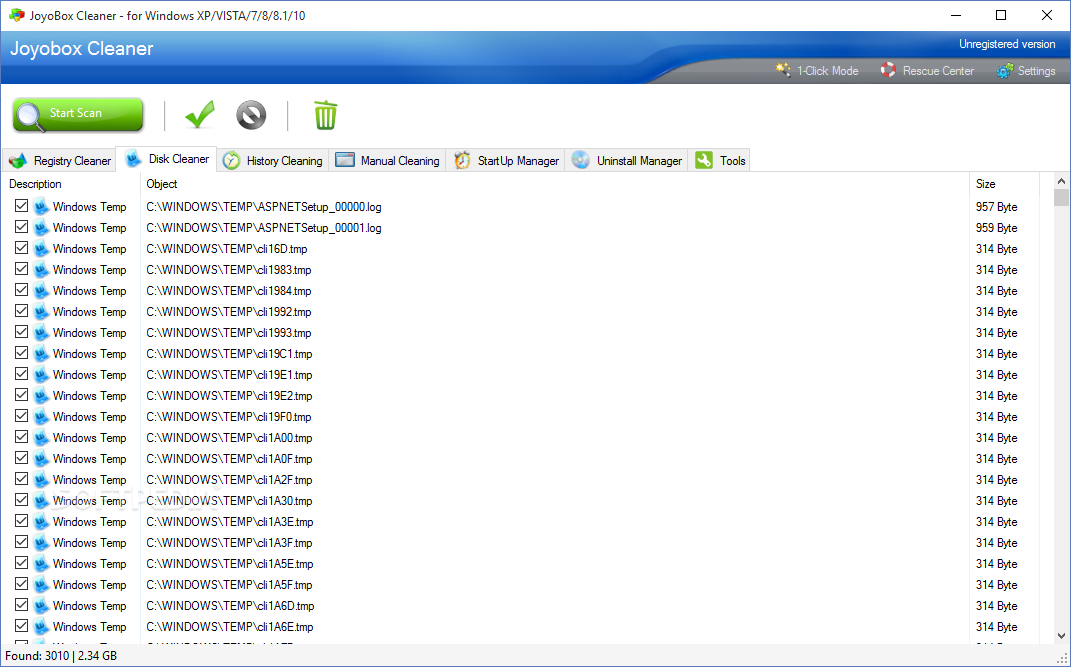Toggle the checkbox for cli1A3F.tmp
1071x667 pixels.
coord(21,542)
